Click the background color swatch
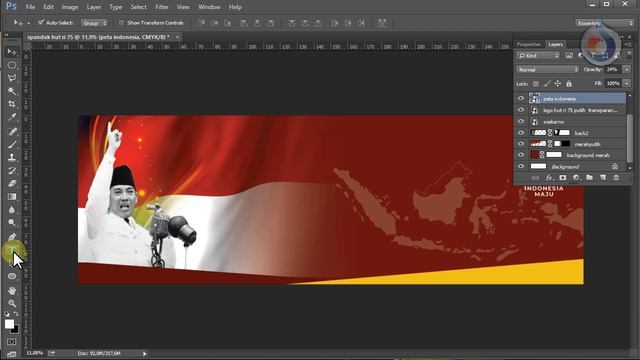The height and width of the screenshot is (360, 640). 16,330
